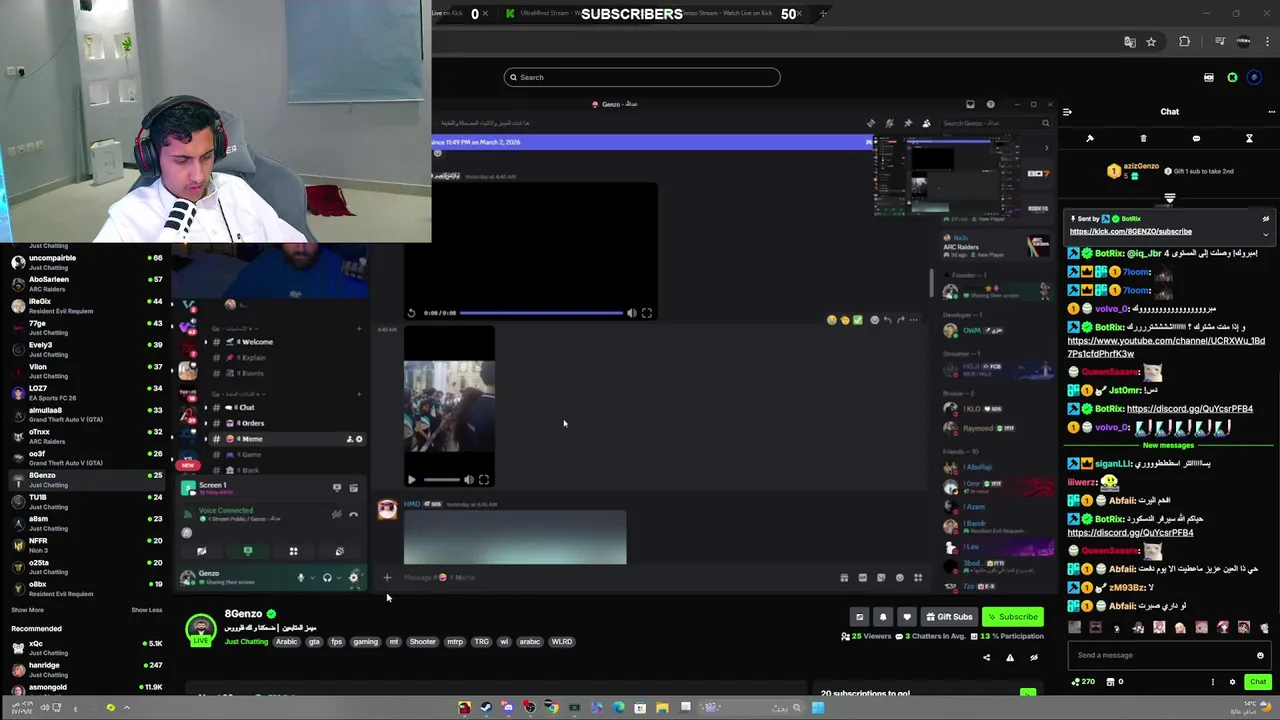Hide the pinned BotRix message
1280x720 pixels.
pos(1265,219)
